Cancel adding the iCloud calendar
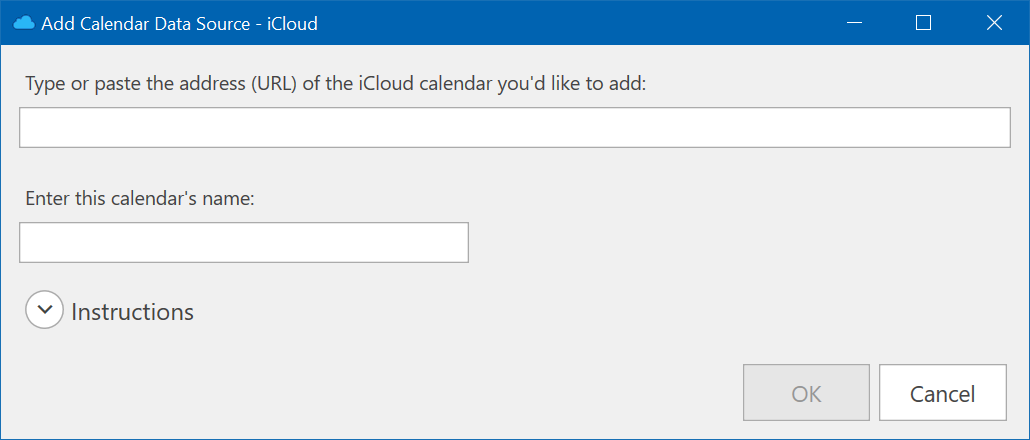Screen dimensions: 1030x440 pos(942,393)
